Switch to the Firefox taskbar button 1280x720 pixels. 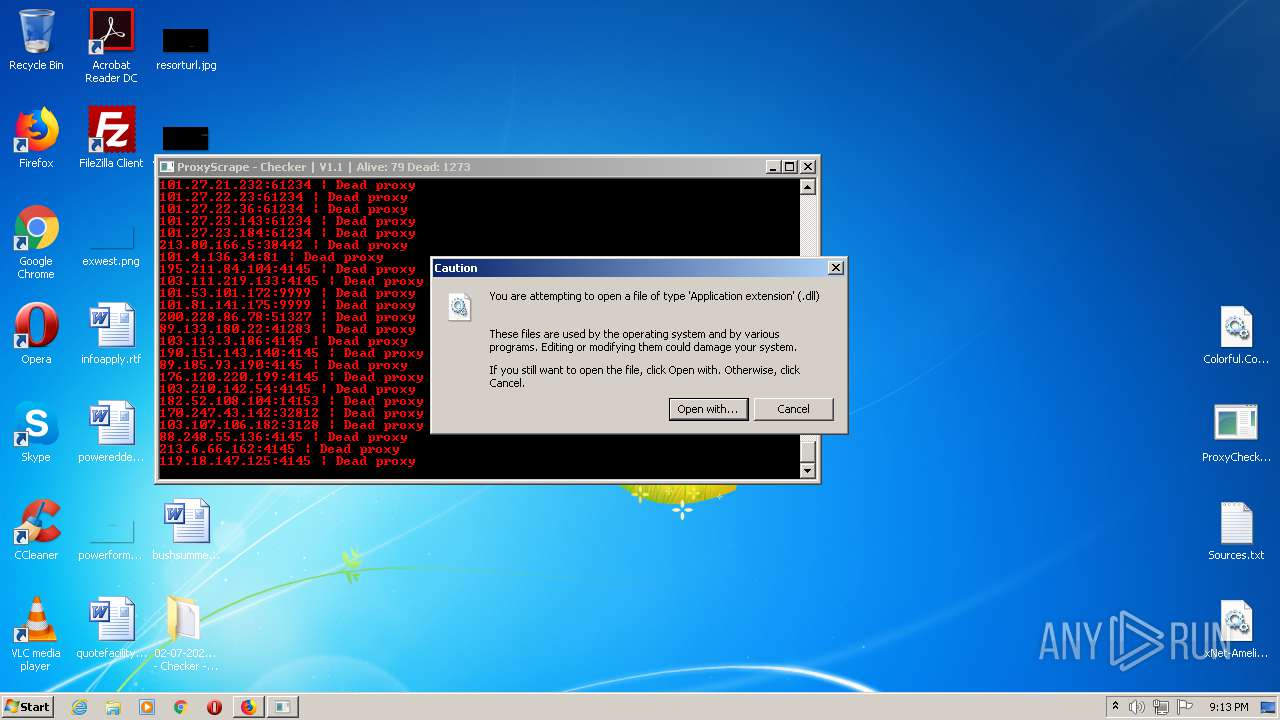pyautogui.click(x=248, y=707)
